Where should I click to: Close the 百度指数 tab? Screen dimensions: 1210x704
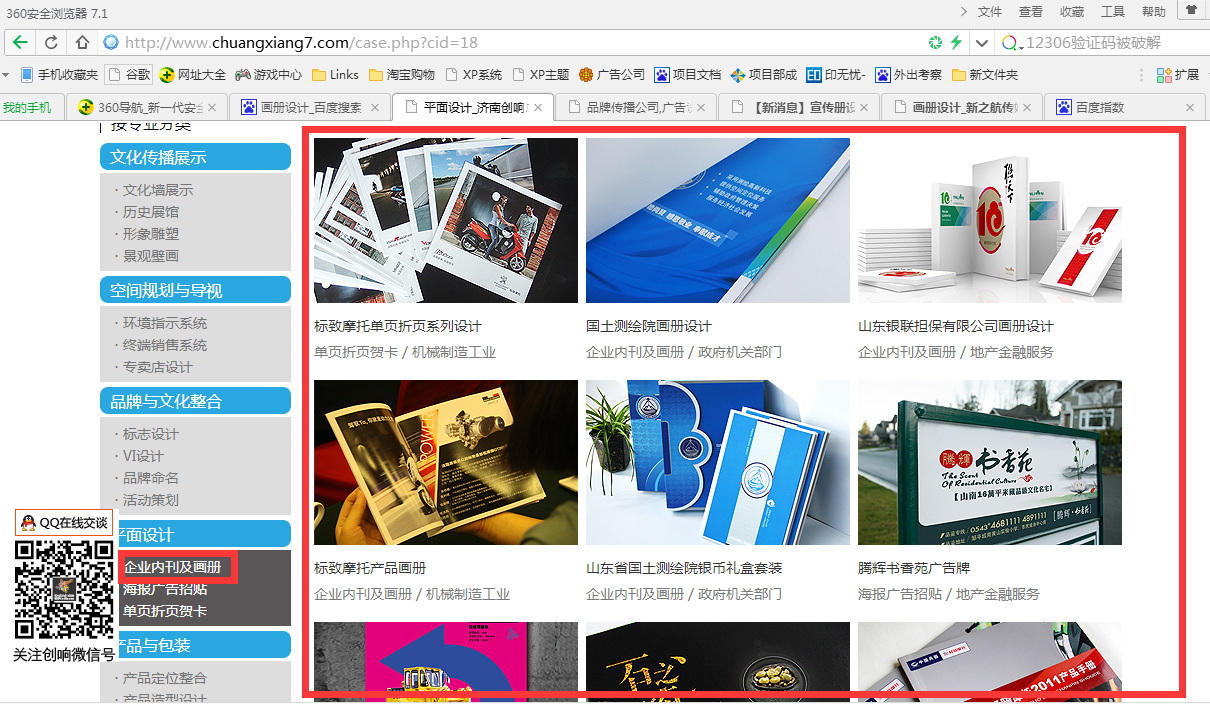[x=1190, y=107]
